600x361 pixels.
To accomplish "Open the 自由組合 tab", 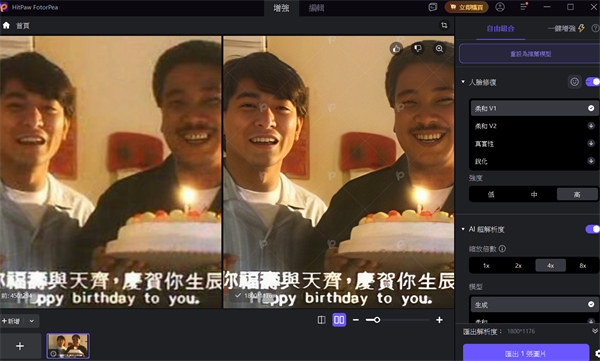I will tap(501, 28).
